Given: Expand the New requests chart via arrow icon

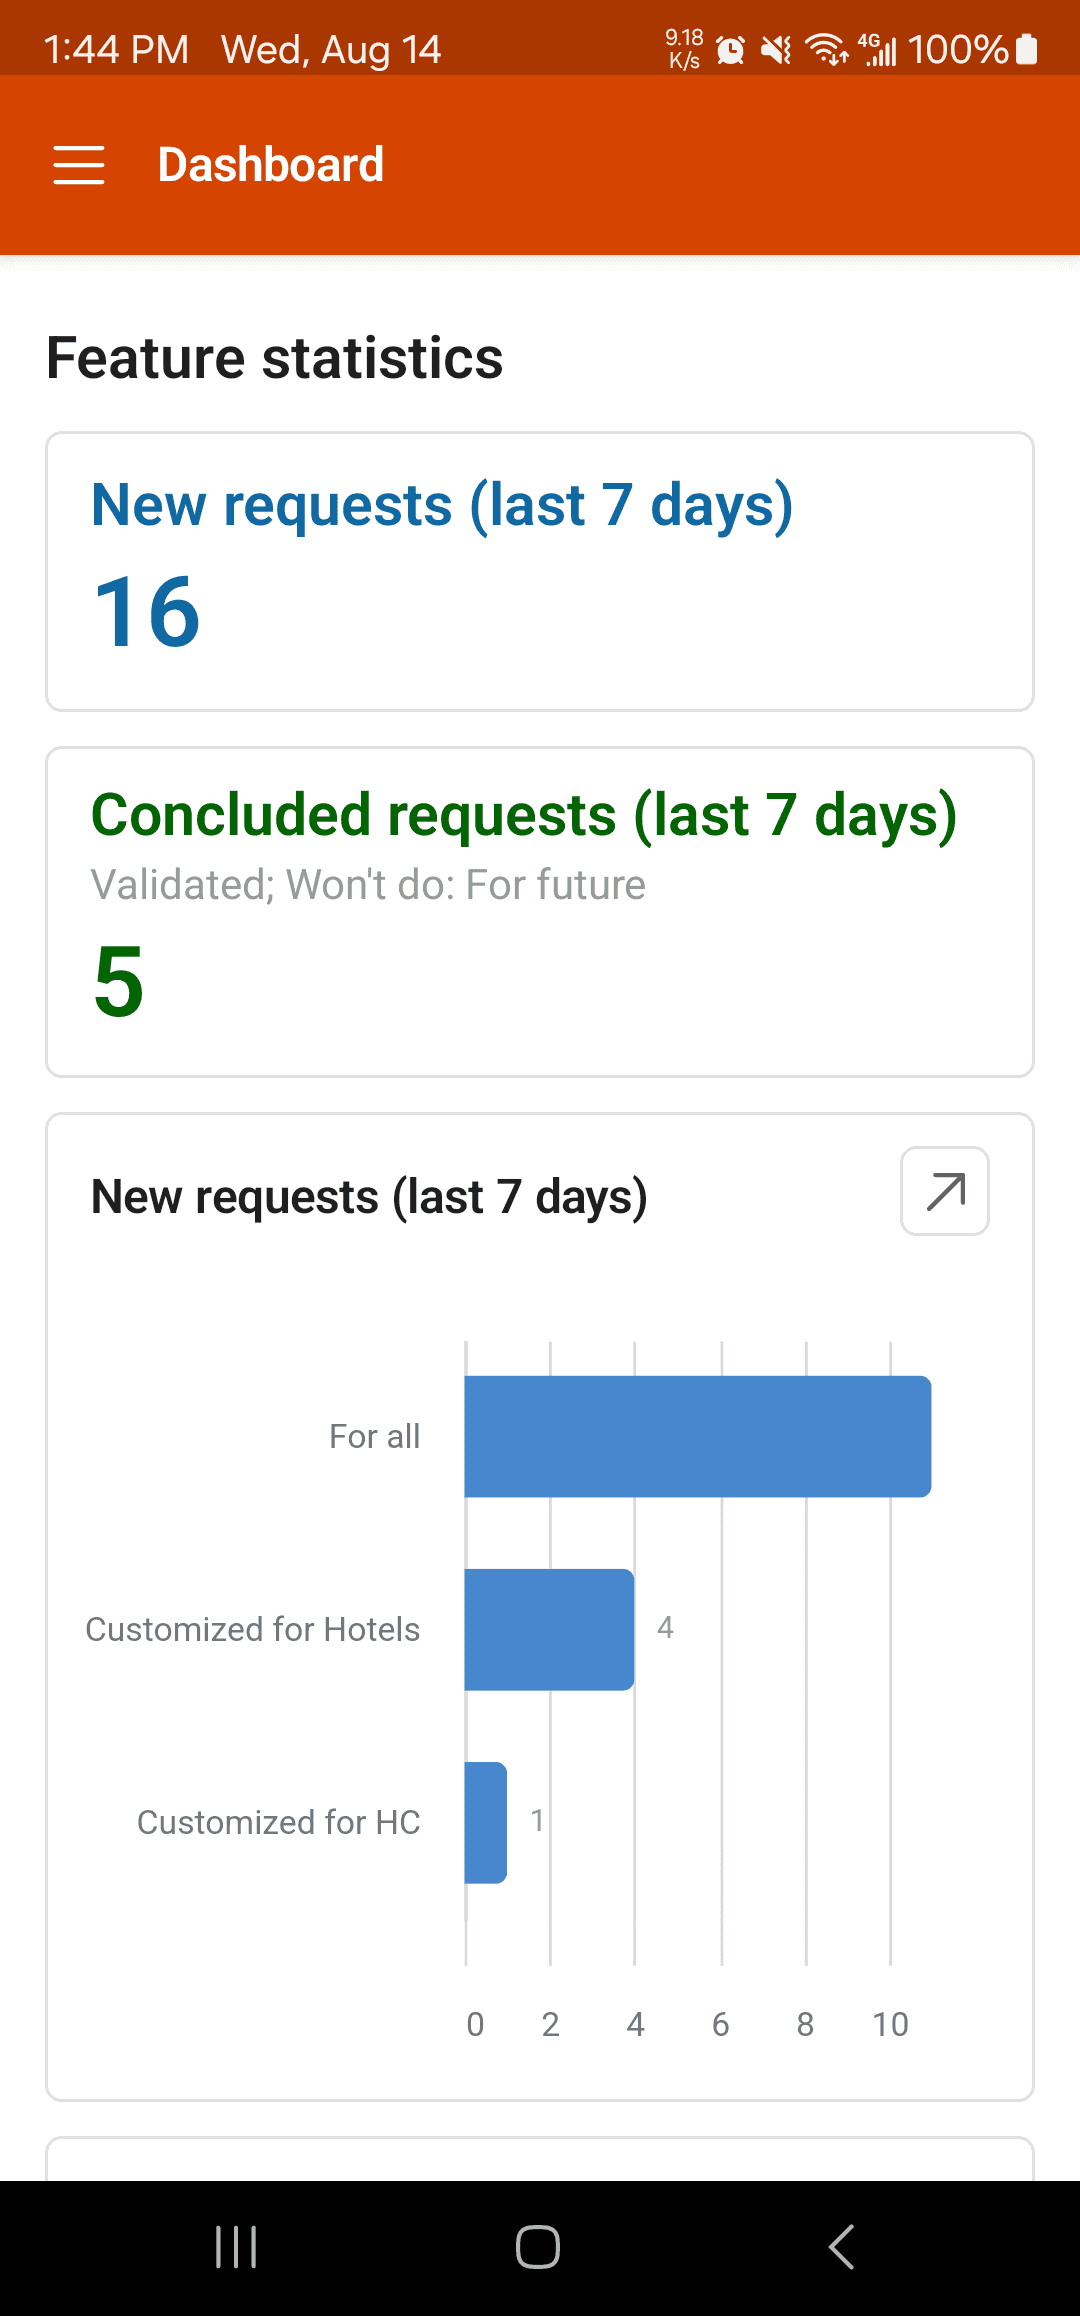Looking at the screenshot, I should point(945,1191).
